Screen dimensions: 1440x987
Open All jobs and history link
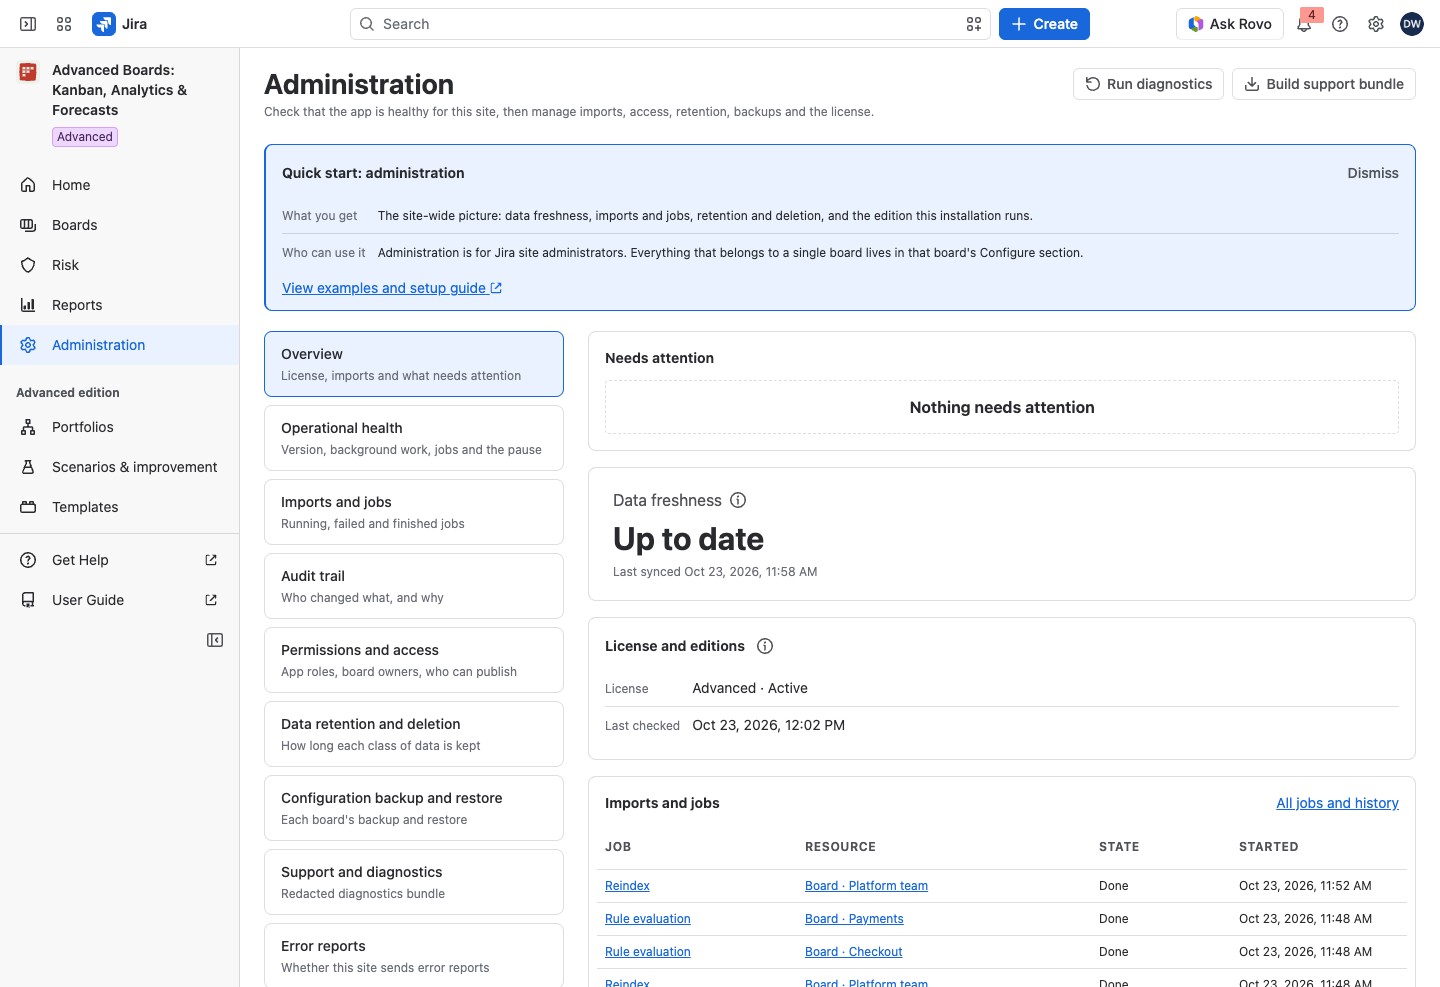click(x=1337, y=803)
